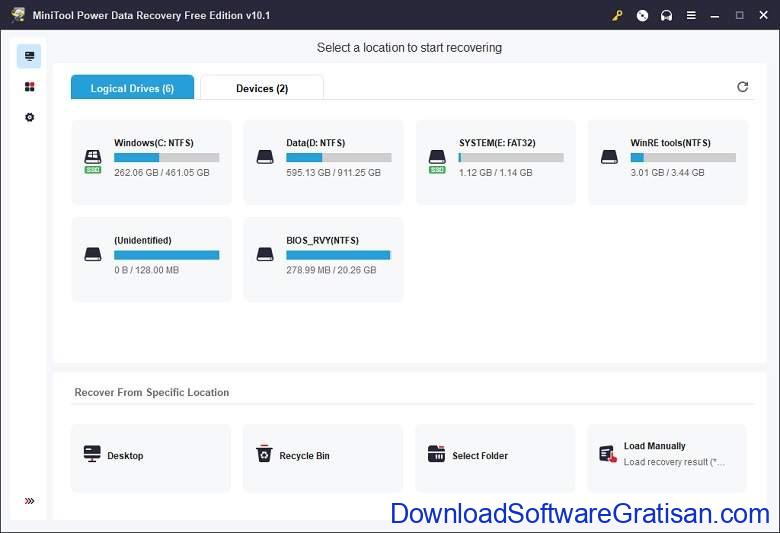Click the WinRE tools drive icon
The image size is (780, 533).
(x=609, y=157)
